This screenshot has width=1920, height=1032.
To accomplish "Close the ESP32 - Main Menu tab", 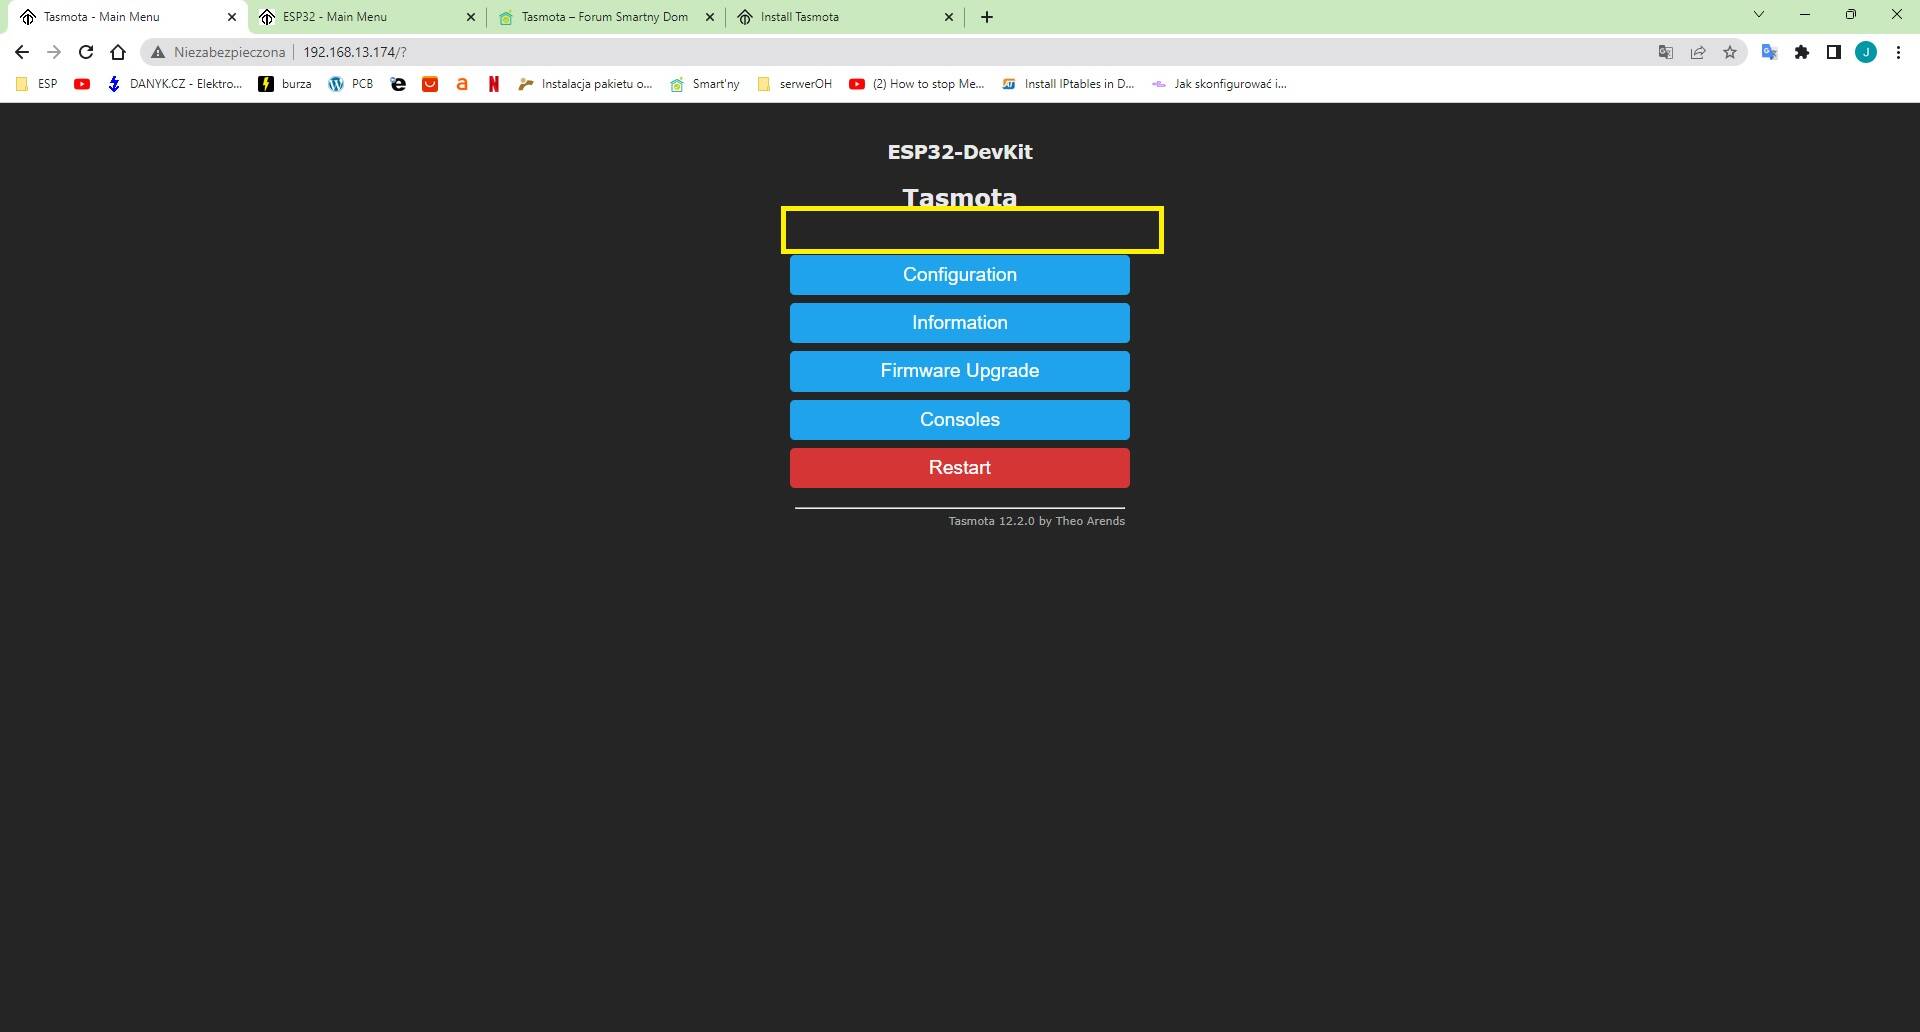I will tap(471, 17).
